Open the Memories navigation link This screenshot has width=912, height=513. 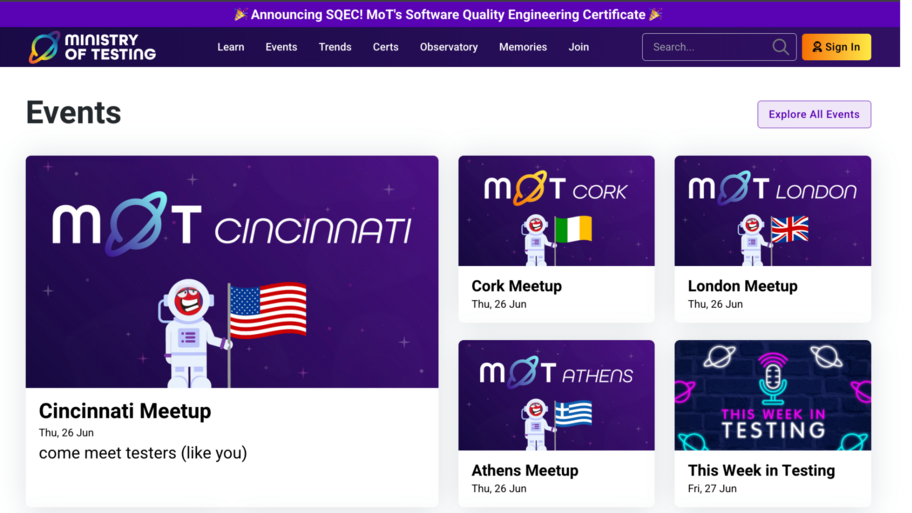pos(523,47)
